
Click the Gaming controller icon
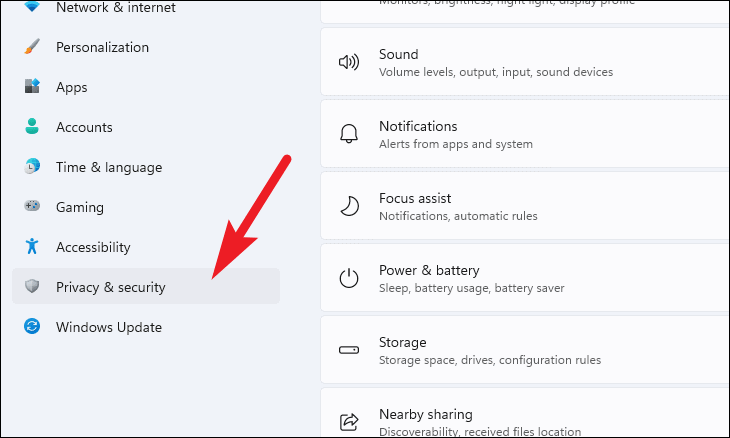tap(32, 206)
